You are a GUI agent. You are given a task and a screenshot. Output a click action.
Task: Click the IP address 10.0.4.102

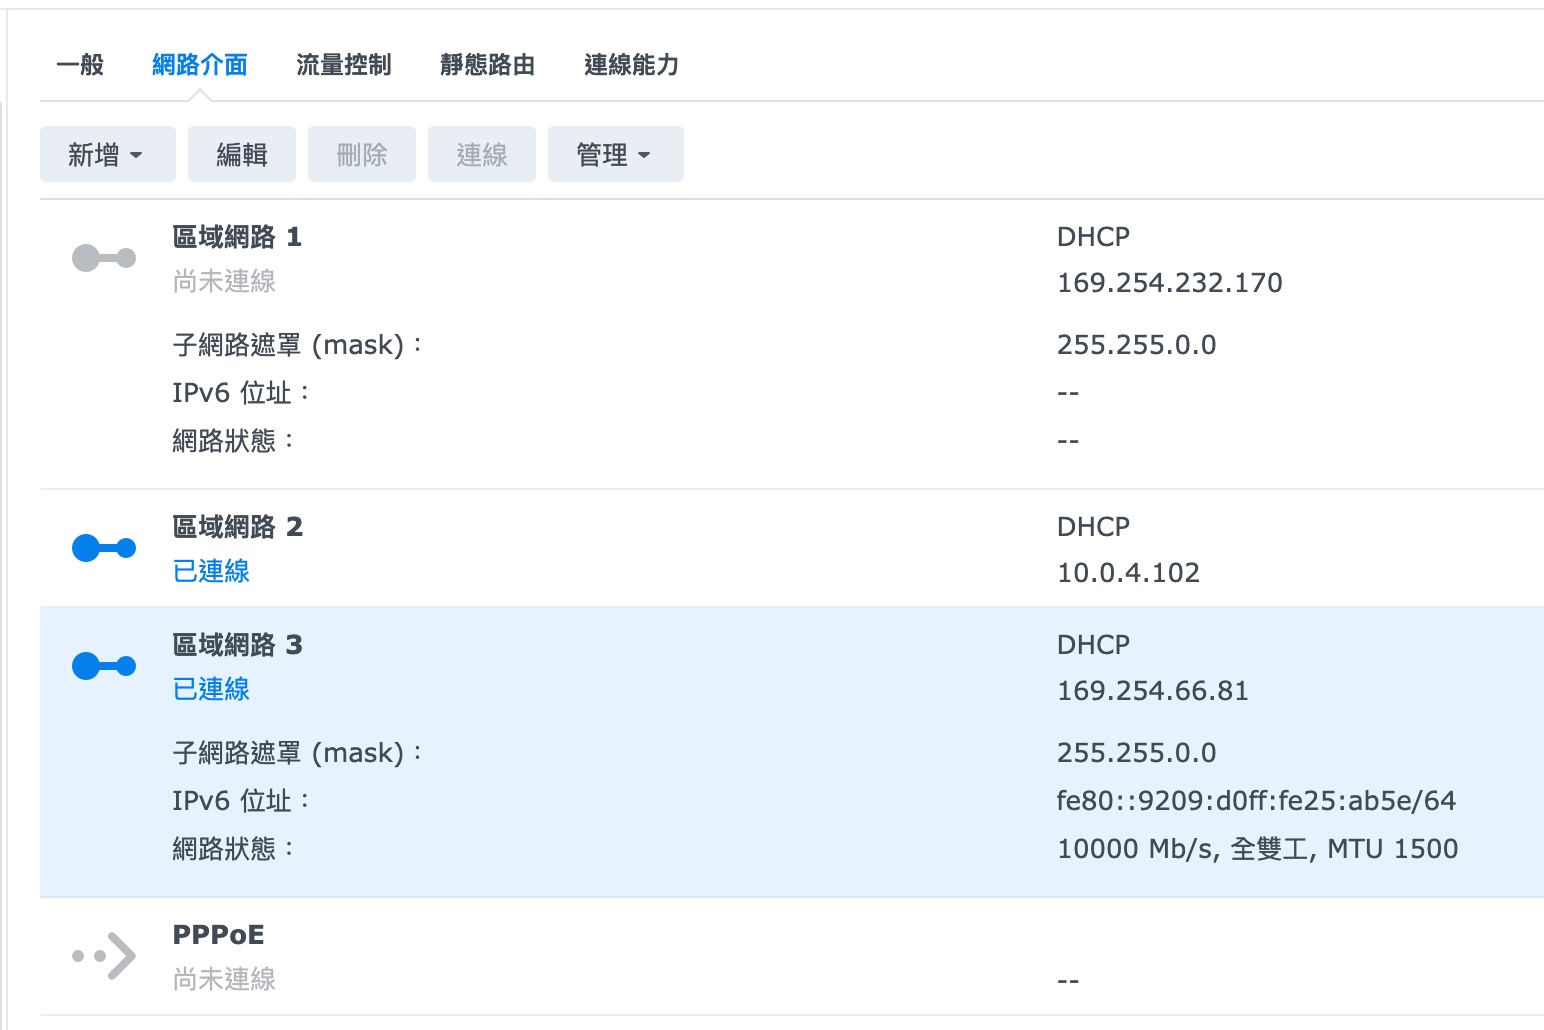point(1128,573)
